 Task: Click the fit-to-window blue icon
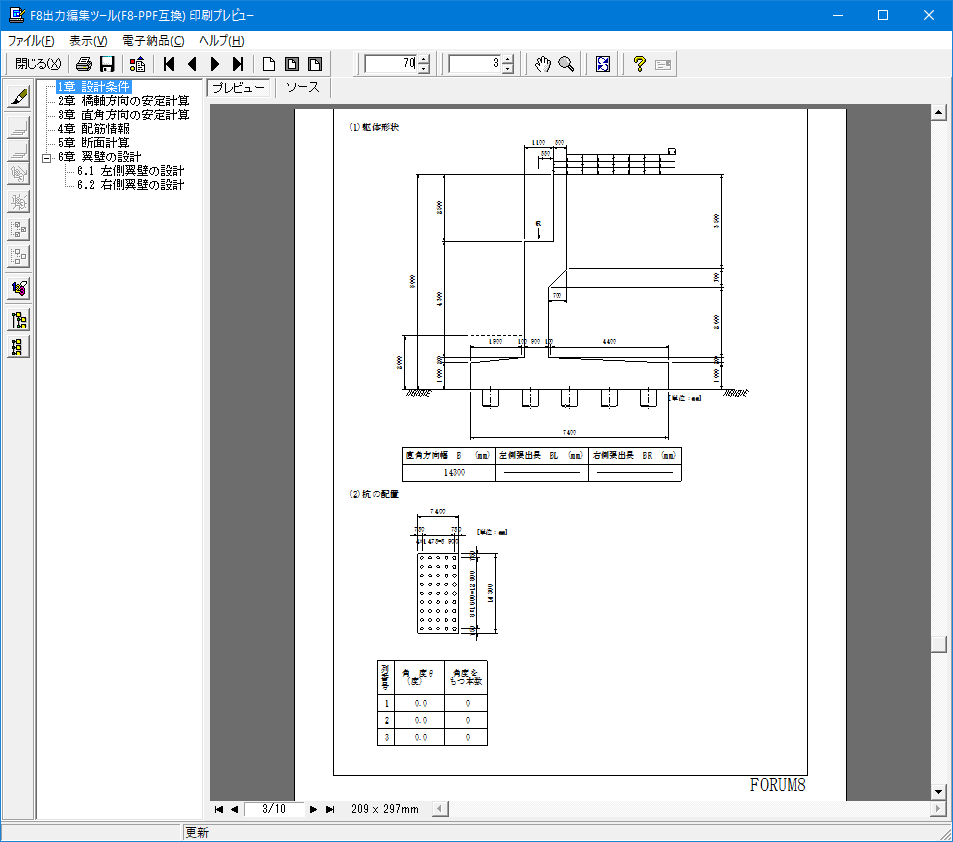[603, 64]
